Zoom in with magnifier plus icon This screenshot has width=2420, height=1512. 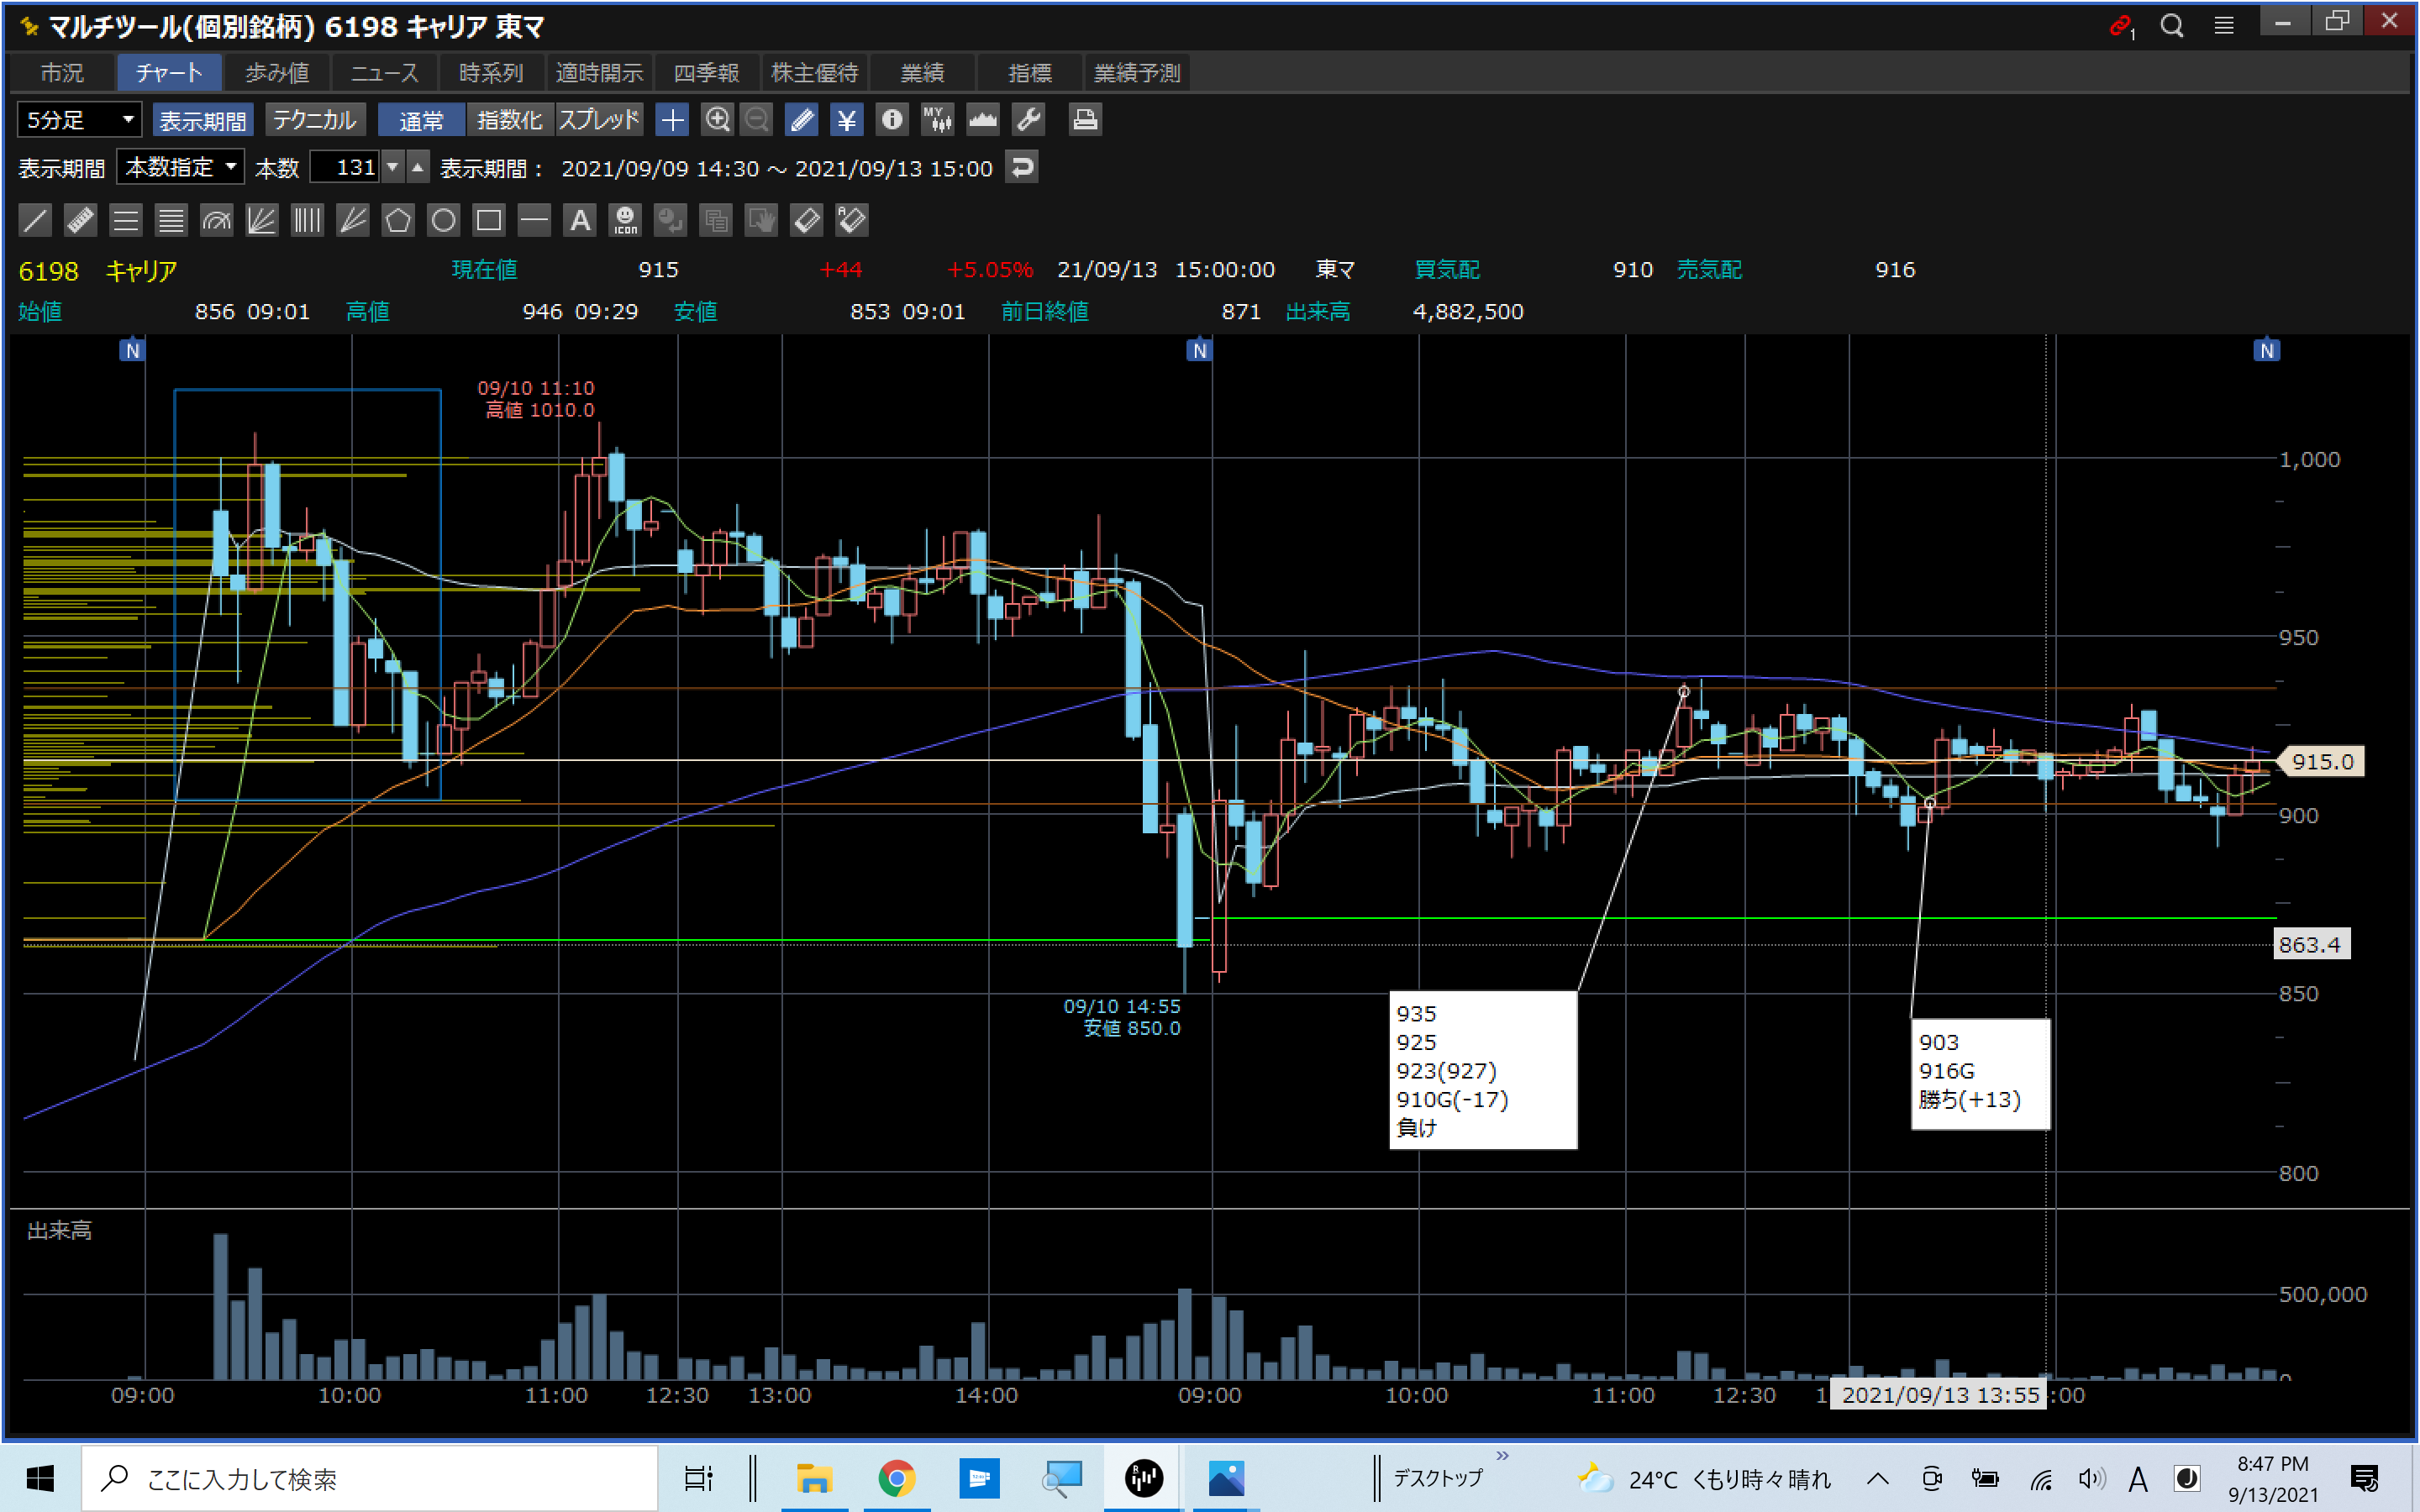point(717,120)
